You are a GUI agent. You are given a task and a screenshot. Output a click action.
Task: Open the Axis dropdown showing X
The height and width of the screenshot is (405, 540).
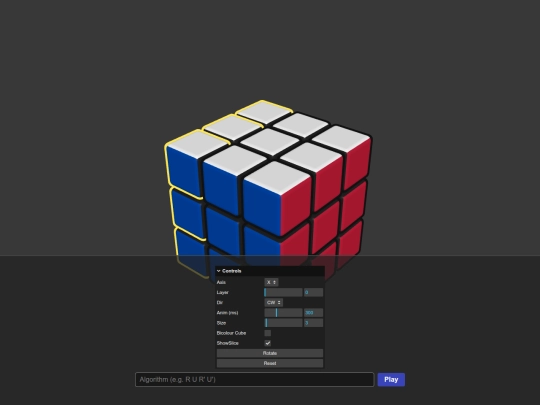point(271,282)
